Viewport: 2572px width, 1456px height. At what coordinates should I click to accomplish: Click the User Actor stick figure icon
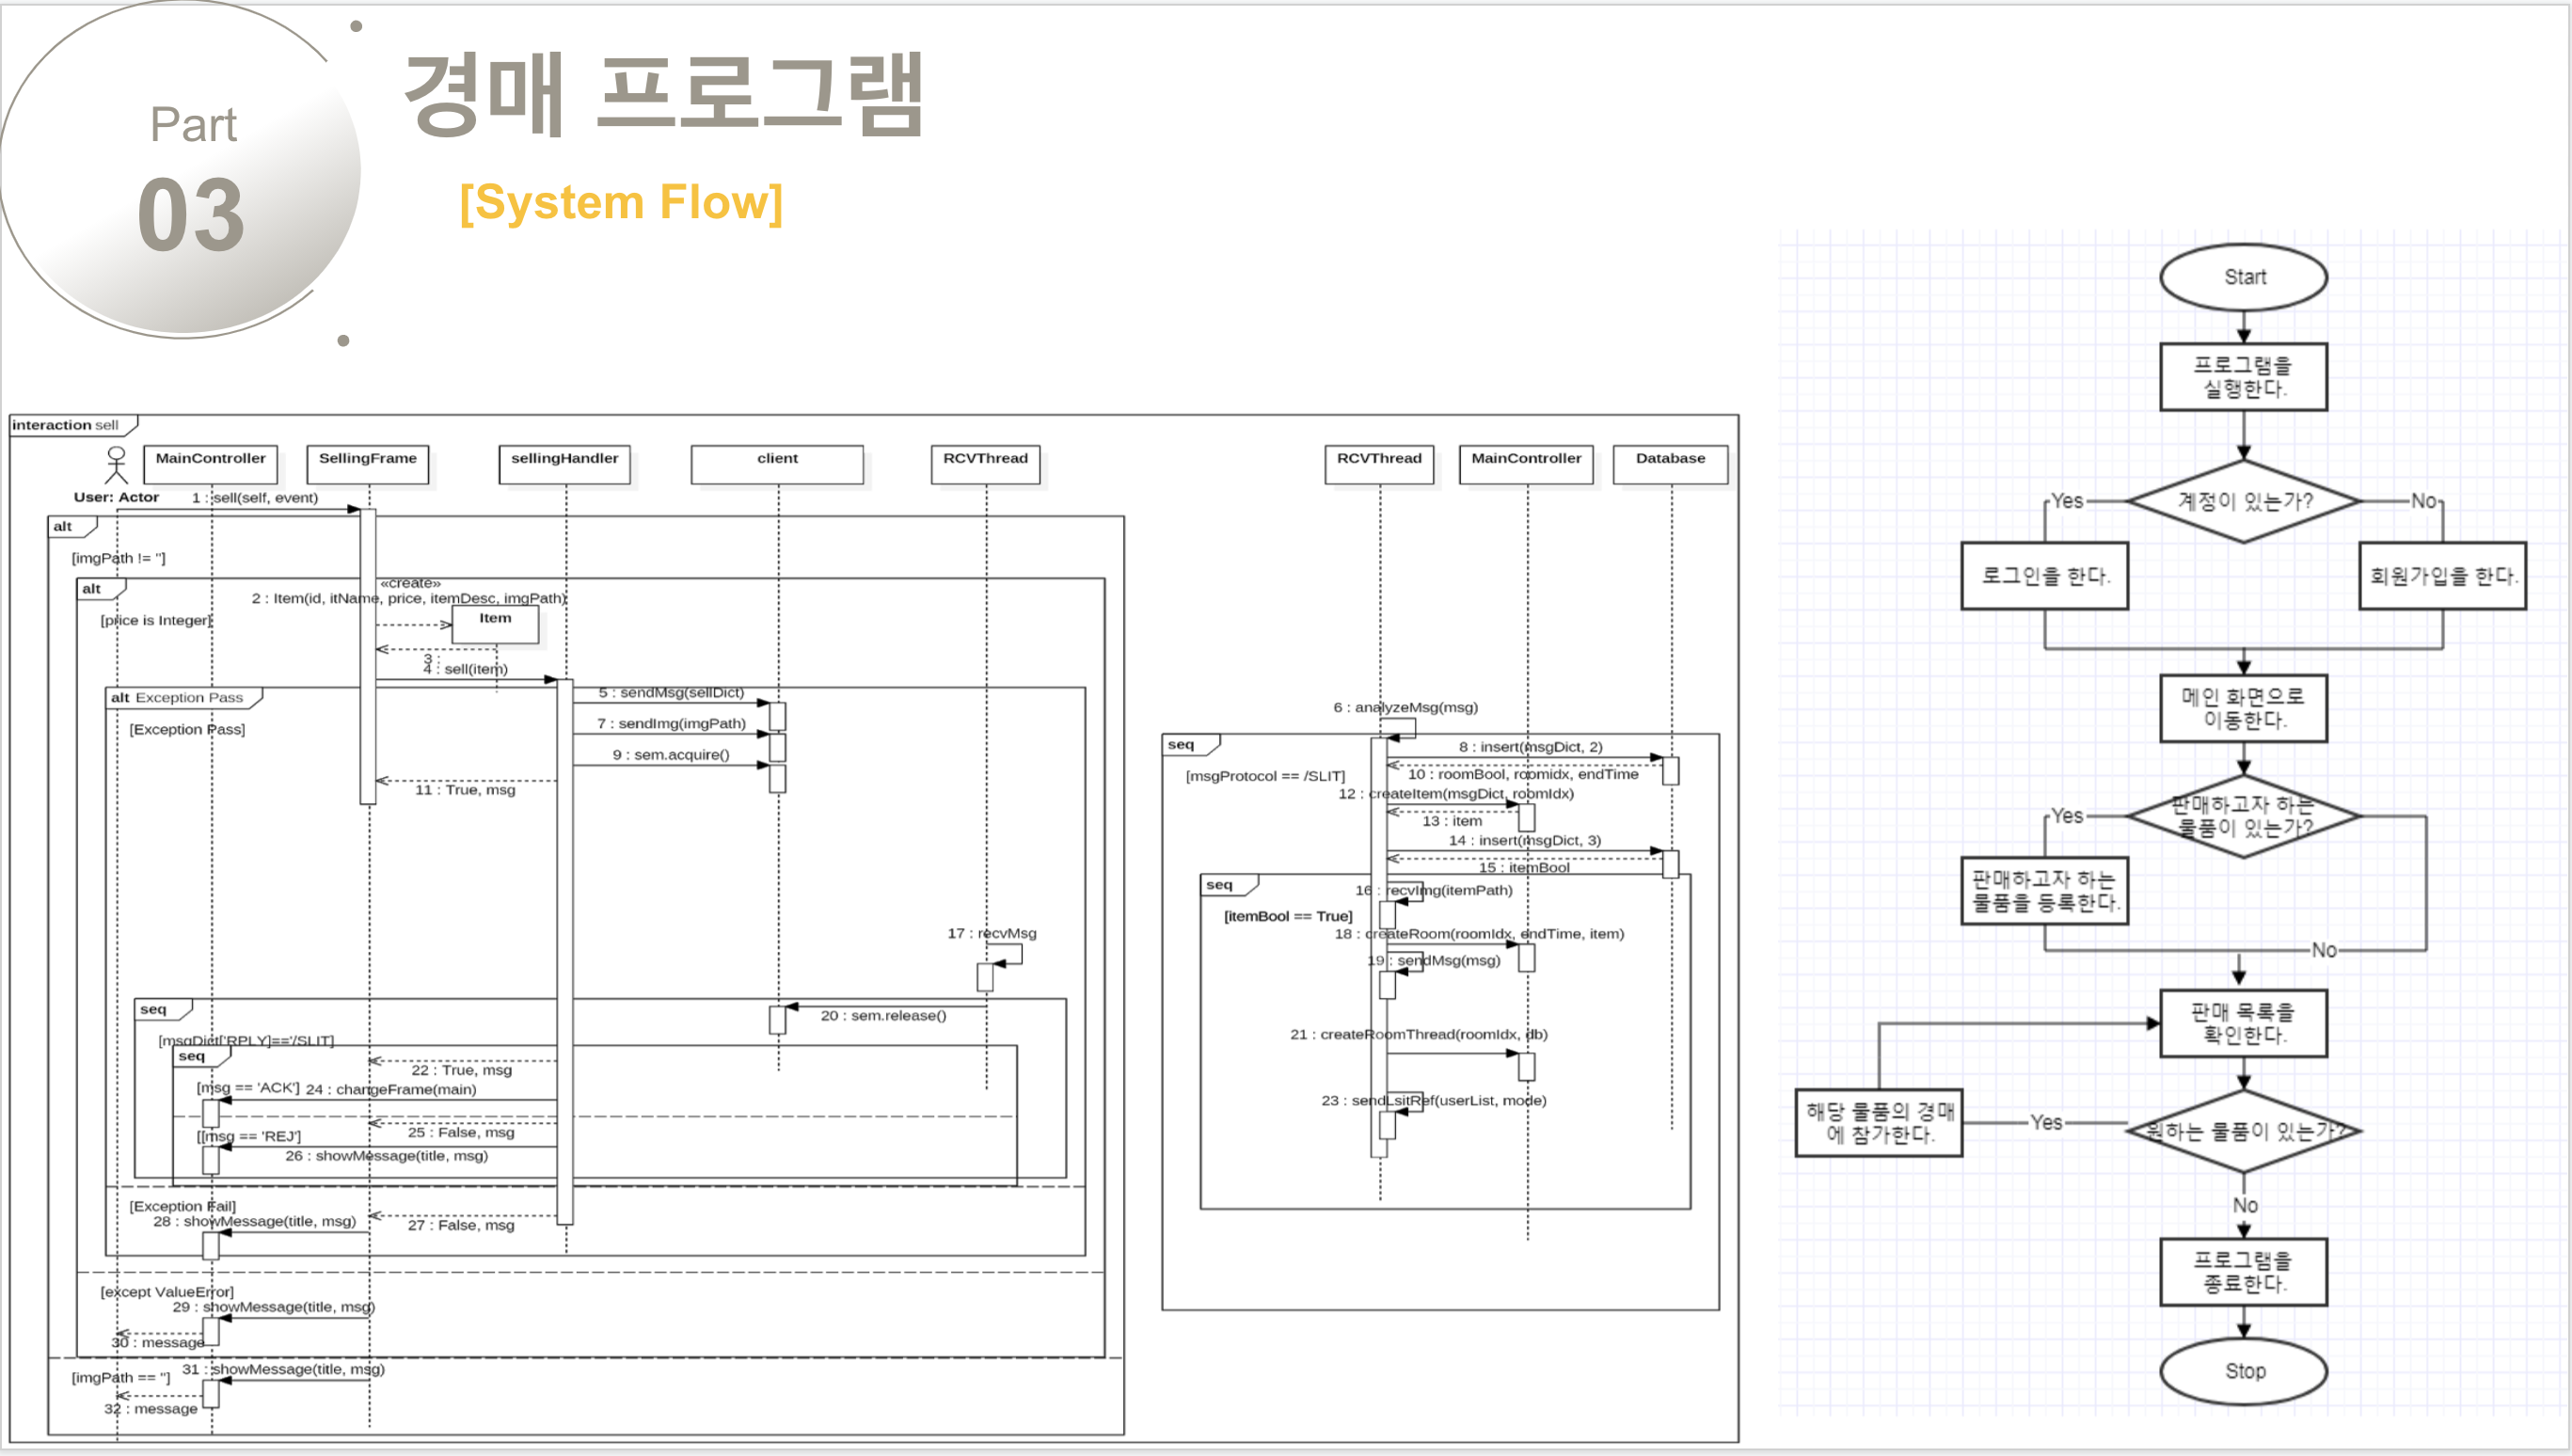tap(116, 466)
